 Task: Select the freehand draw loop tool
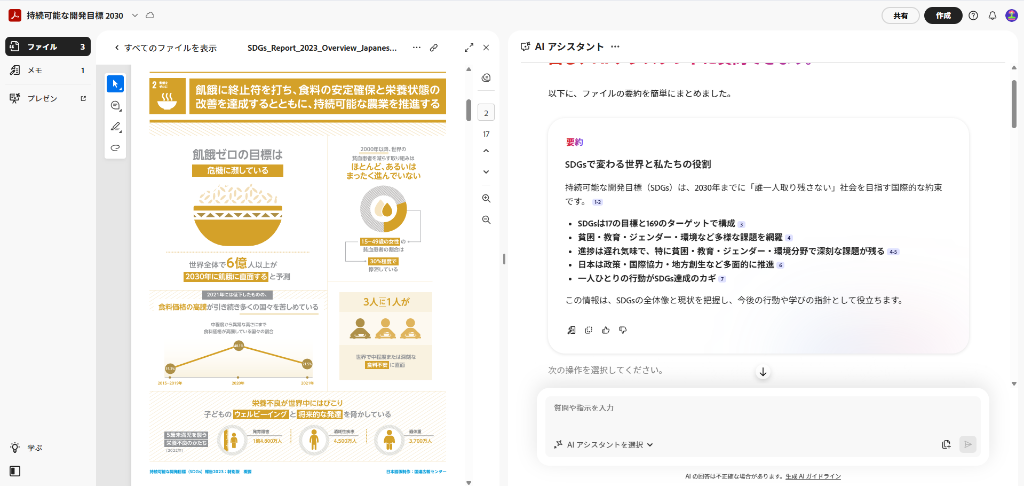[116, 148]
